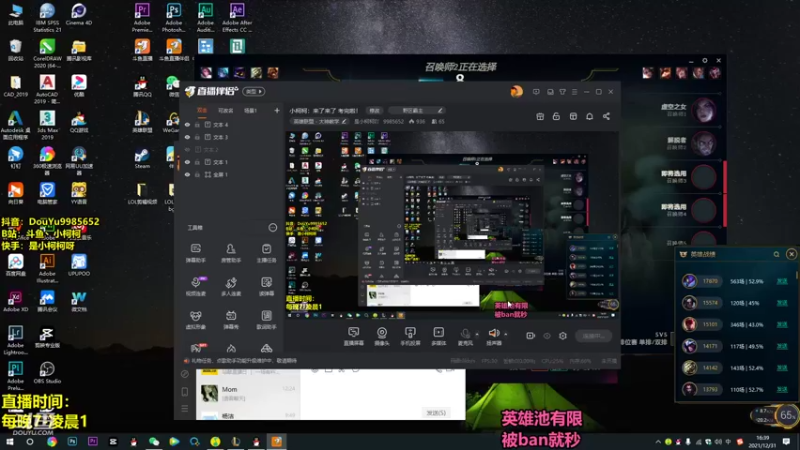Image resolution: width=800 pixels, height=450 pixels.
Task: Open the gift box icon in header
Action: point(540,116)
